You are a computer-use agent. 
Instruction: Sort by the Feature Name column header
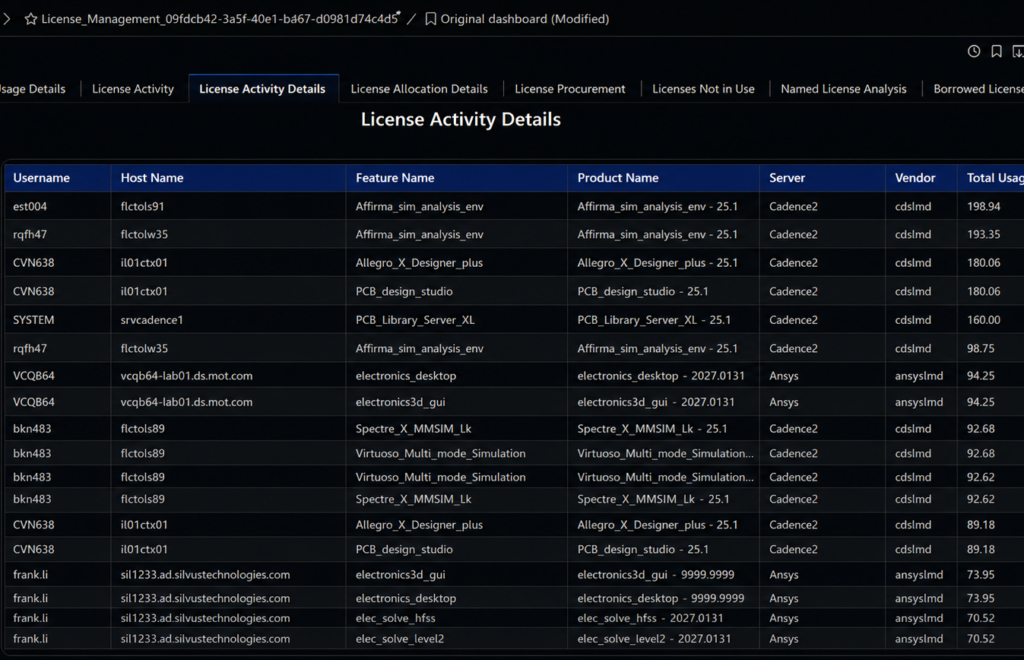pyautogui.click(x=395, y=178)
